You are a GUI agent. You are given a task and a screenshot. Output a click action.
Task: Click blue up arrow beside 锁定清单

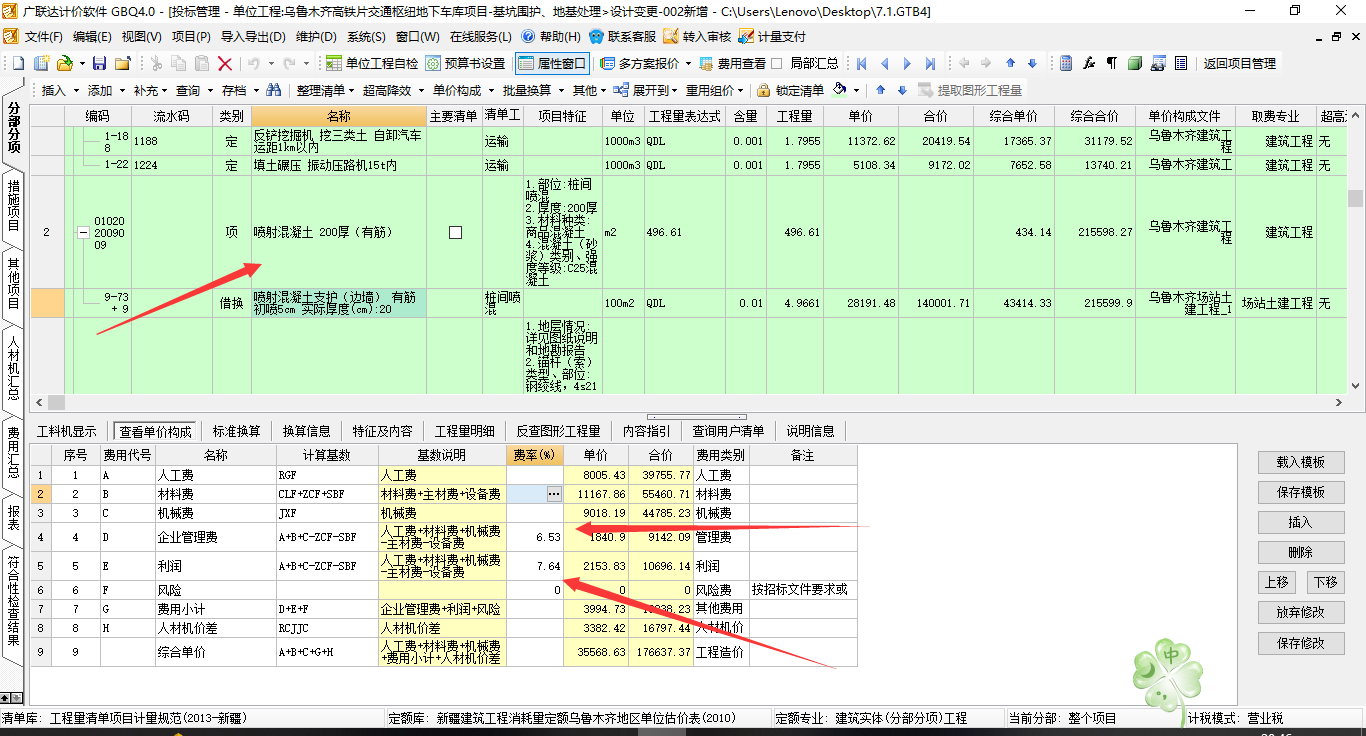click(881, 90)
